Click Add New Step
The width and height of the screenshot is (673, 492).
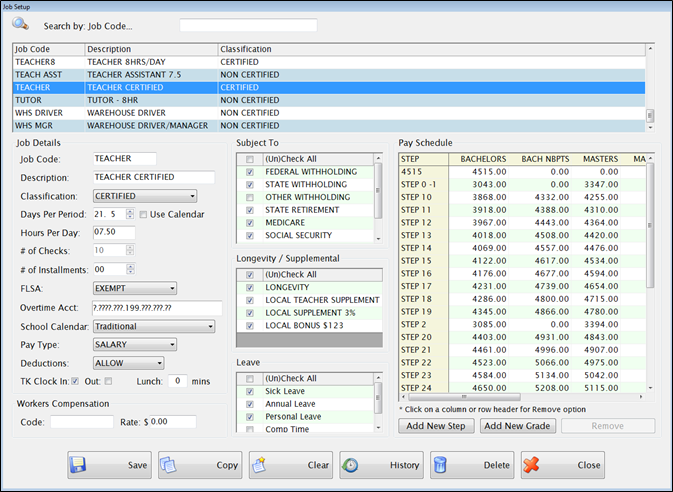(x=436, y=426)
